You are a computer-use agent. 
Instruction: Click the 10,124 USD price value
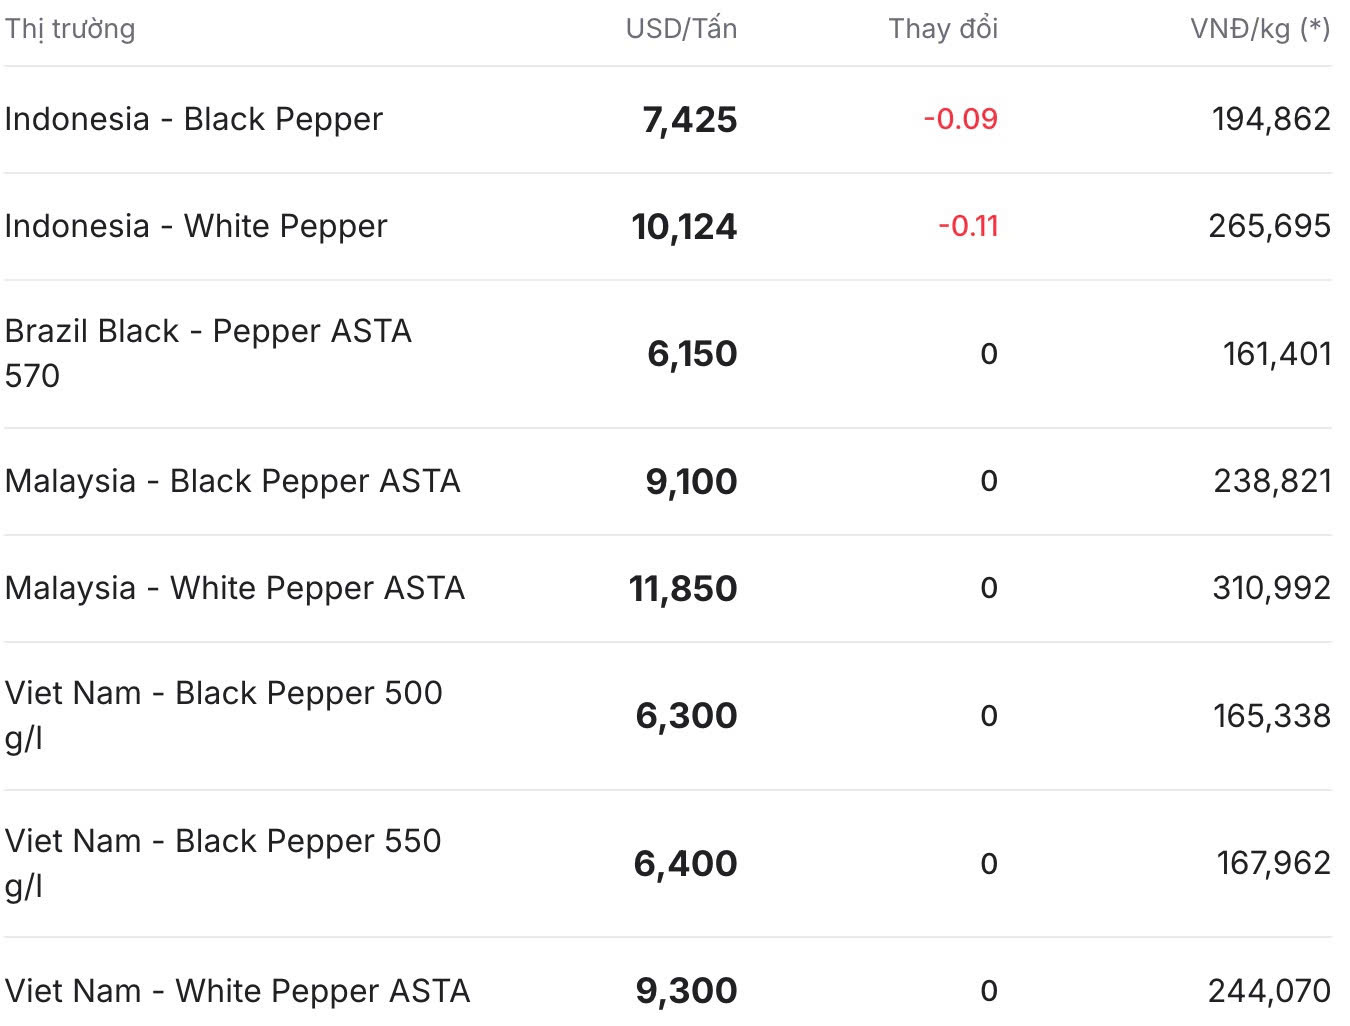[x=684, y=227]
